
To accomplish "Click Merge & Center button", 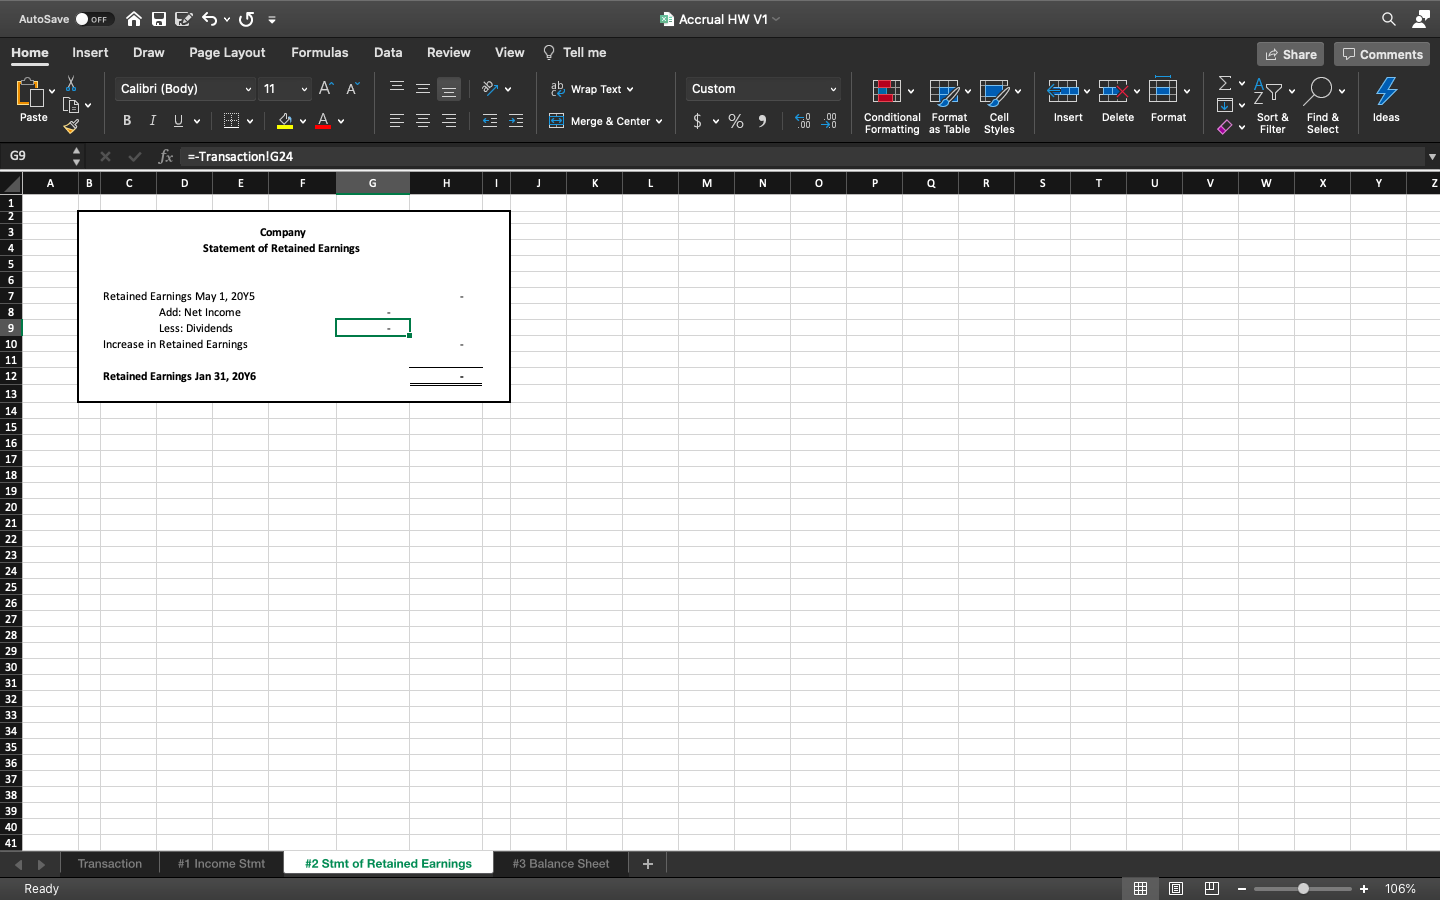I will coord(600,121).
